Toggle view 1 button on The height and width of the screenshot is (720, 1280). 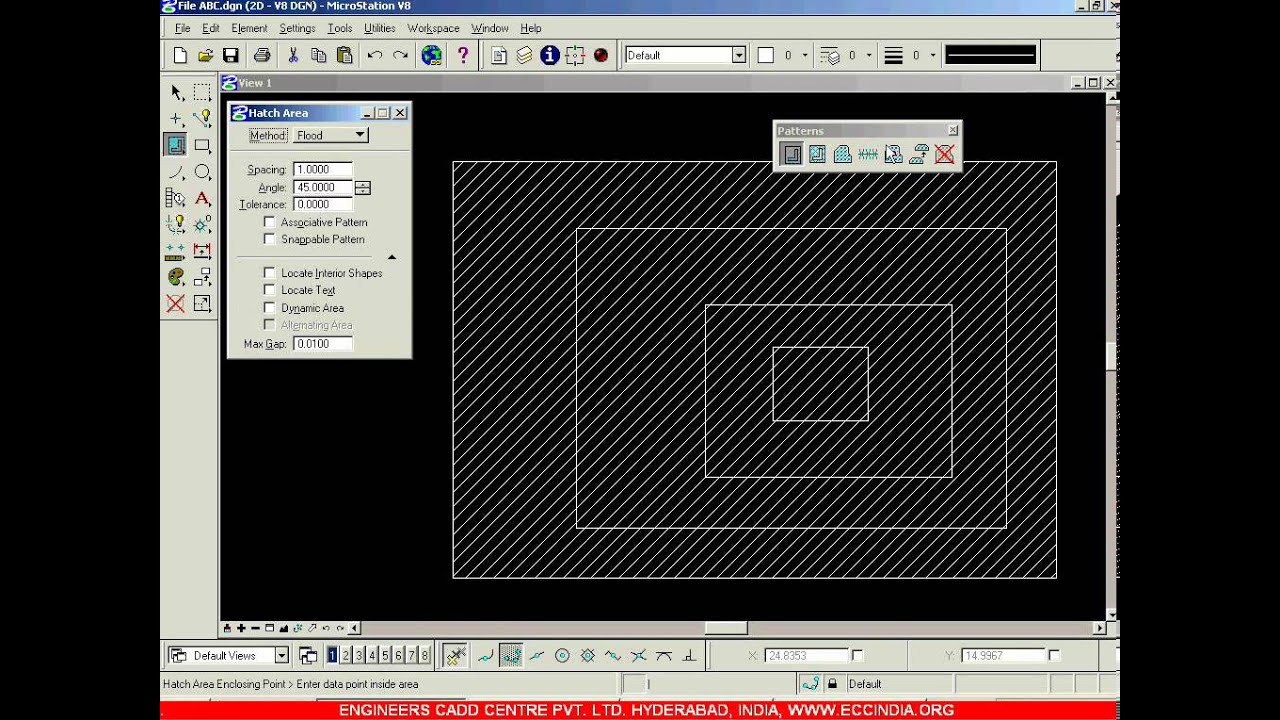click(x=333, y=656)
